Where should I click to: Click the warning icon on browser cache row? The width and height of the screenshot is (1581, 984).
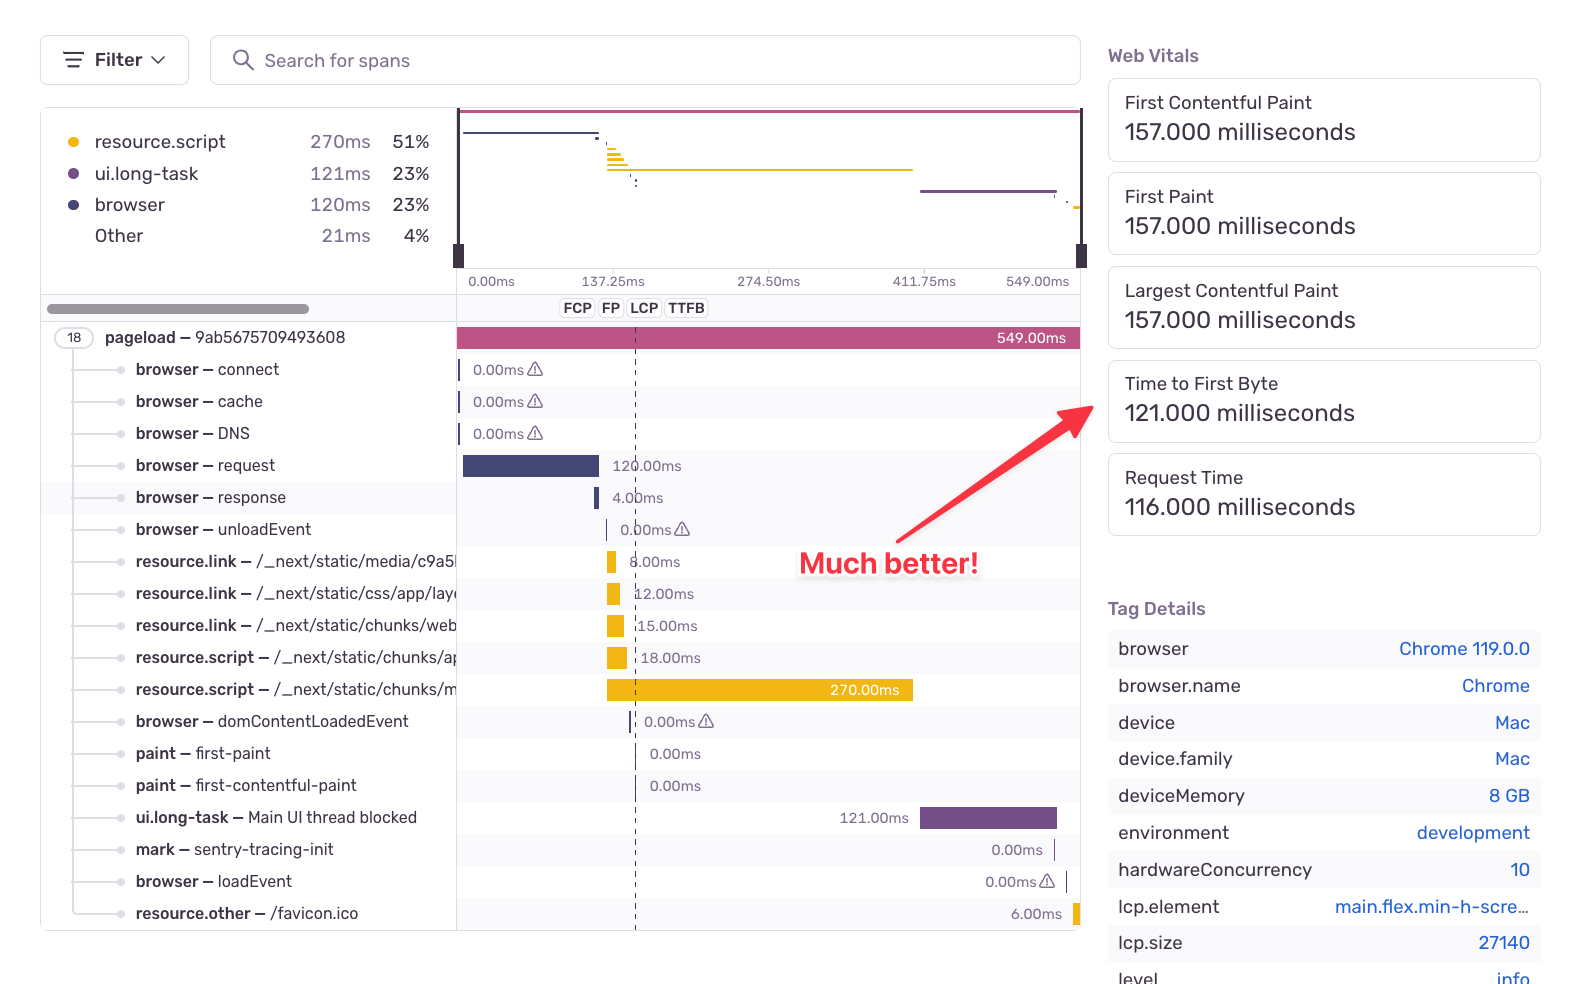pyautogui.click(x=535, y=401)
